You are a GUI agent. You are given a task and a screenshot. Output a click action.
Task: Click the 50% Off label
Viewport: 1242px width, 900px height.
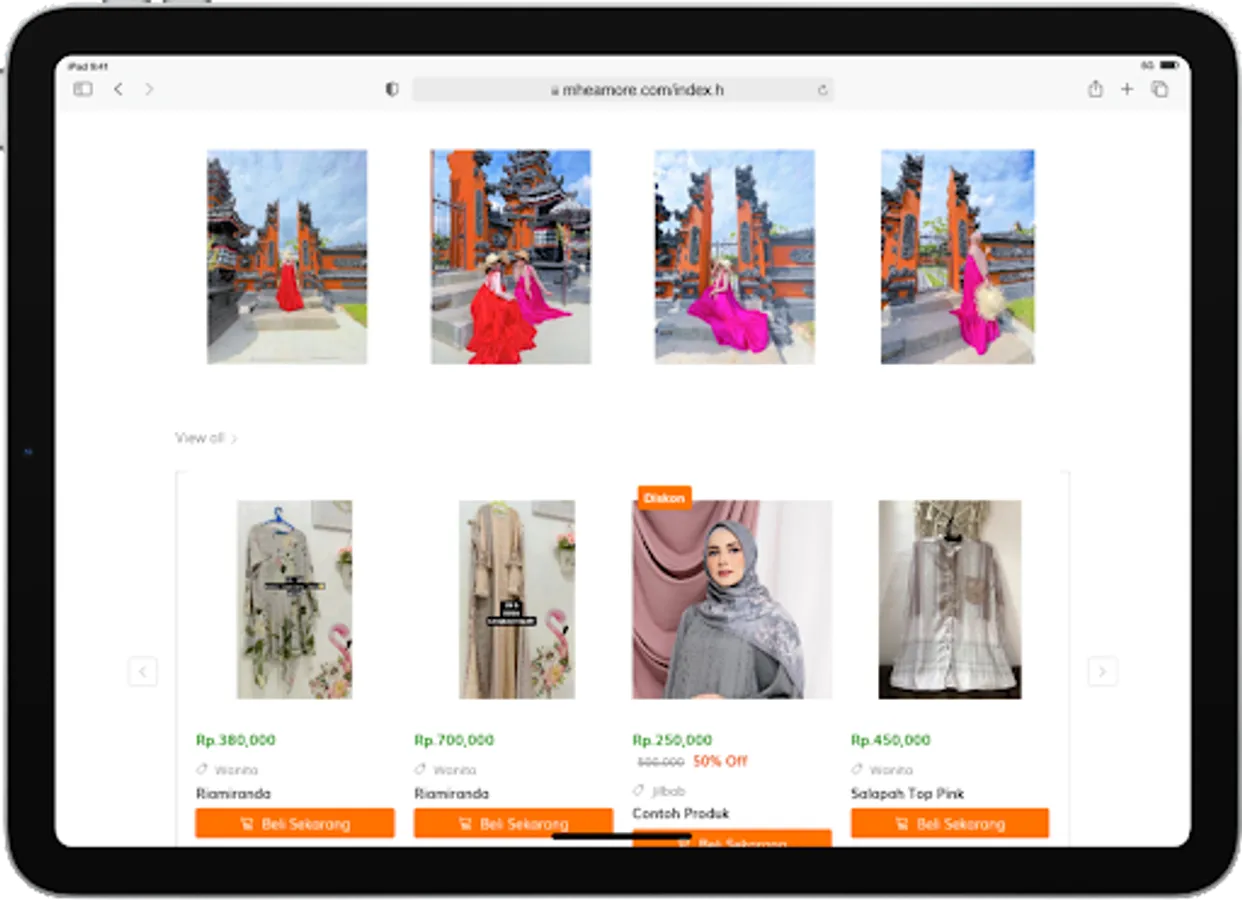(720, 761)
